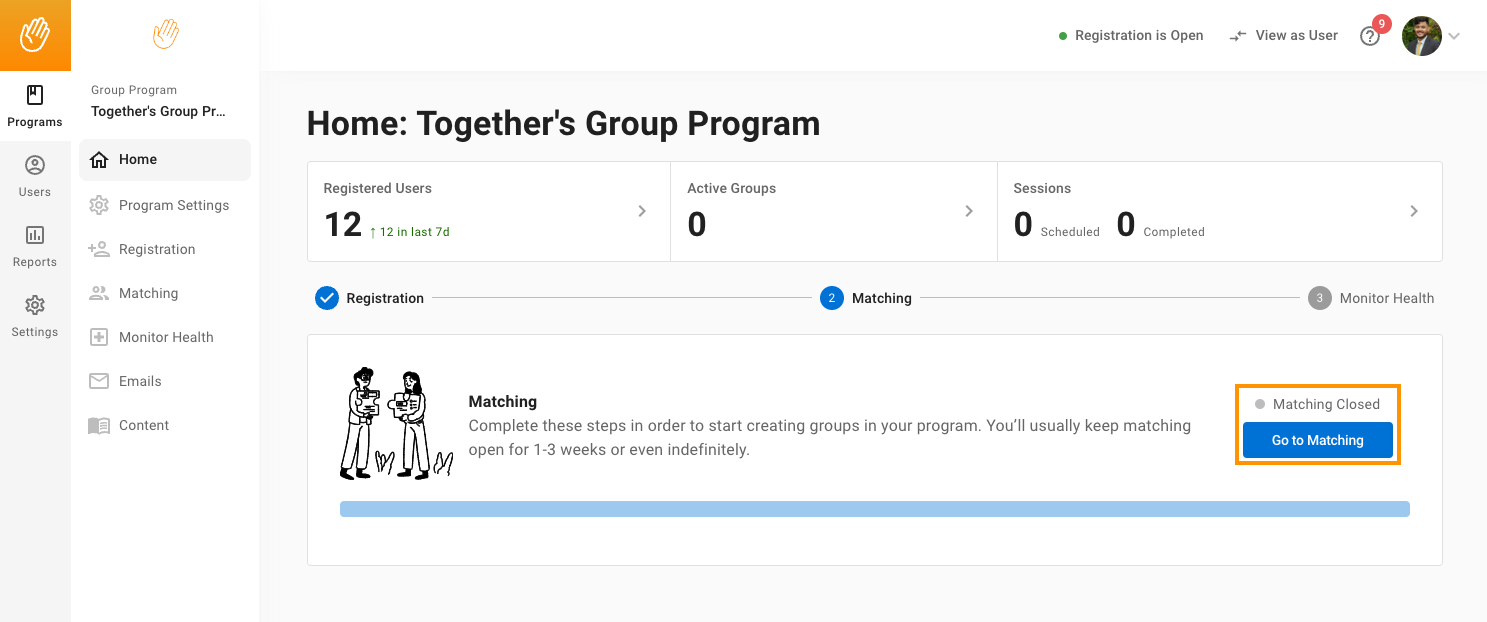Image resolution: width=1487 pixels, height=622 pixels.
Task: Click the Together's Group Pr... program name
Action: 158,111
